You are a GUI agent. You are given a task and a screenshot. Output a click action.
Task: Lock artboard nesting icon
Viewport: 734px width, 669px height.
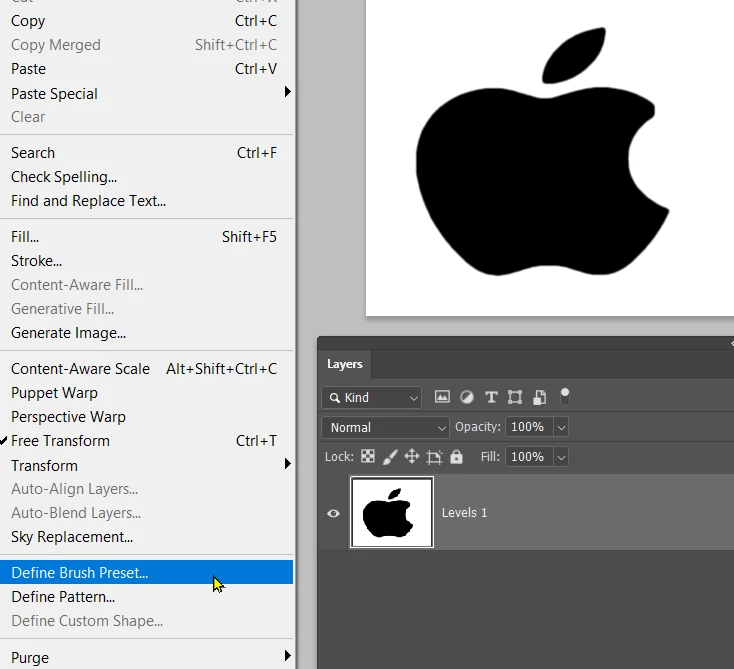[x=434, y=456]
